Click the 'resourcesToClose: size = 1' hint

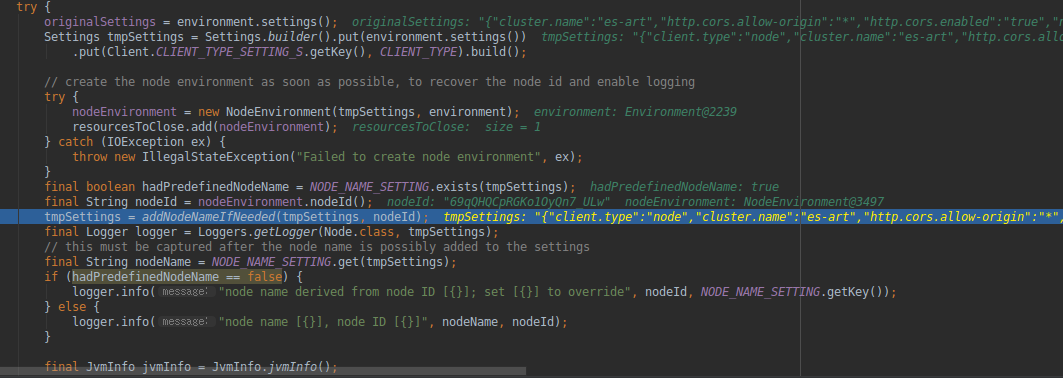[446, 127]
